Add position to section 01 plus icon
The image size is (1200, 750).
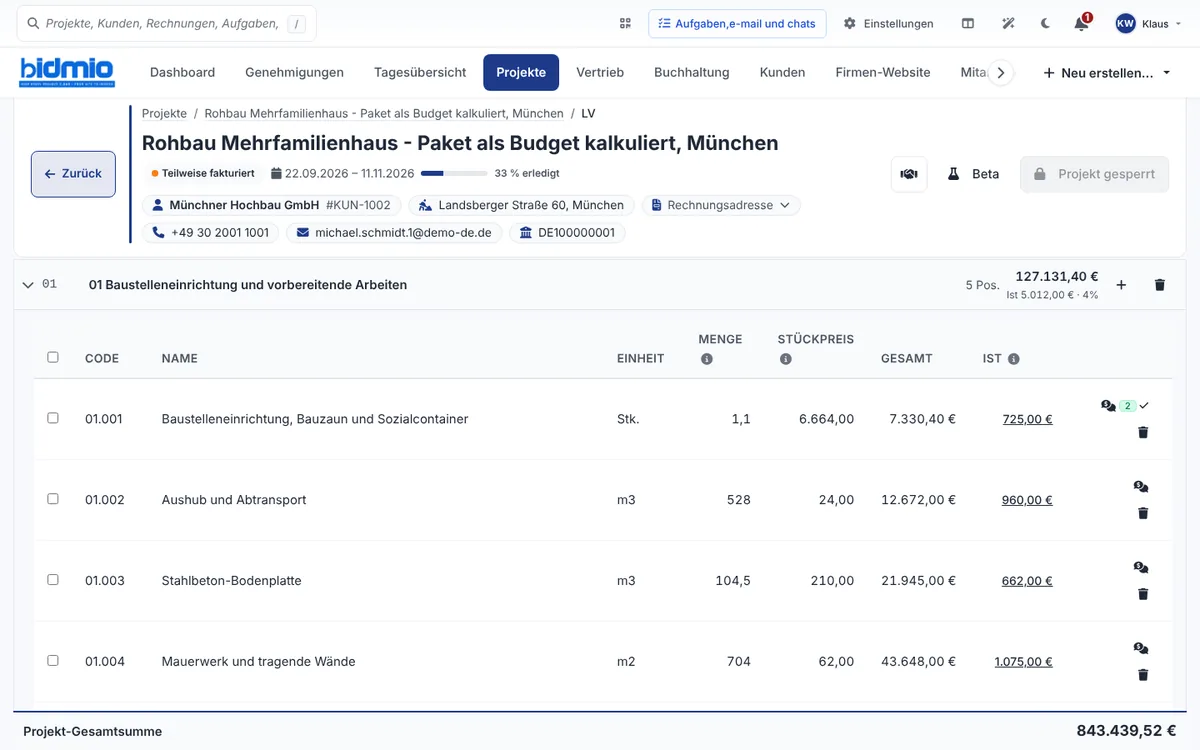coord(1121,285)
